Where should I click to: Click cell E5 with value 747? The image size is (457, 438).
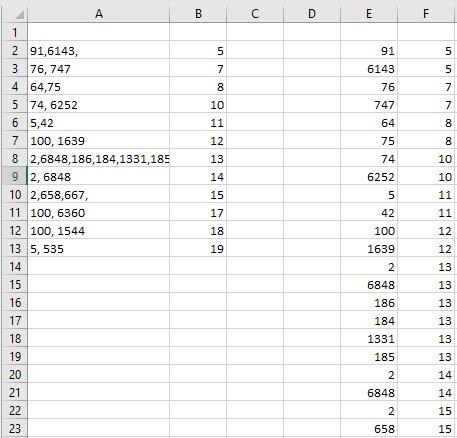click(x=369, y=105)
